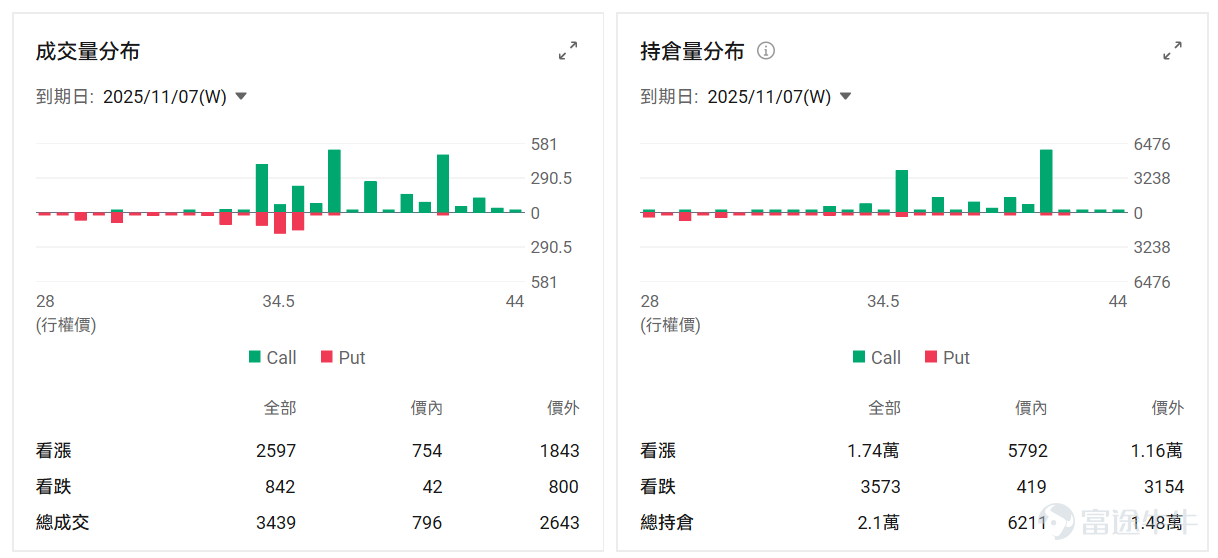Screen dimensions: 1218x558
Task: Click the 34.5 strike label under volume chart
Action: (278, 301)
